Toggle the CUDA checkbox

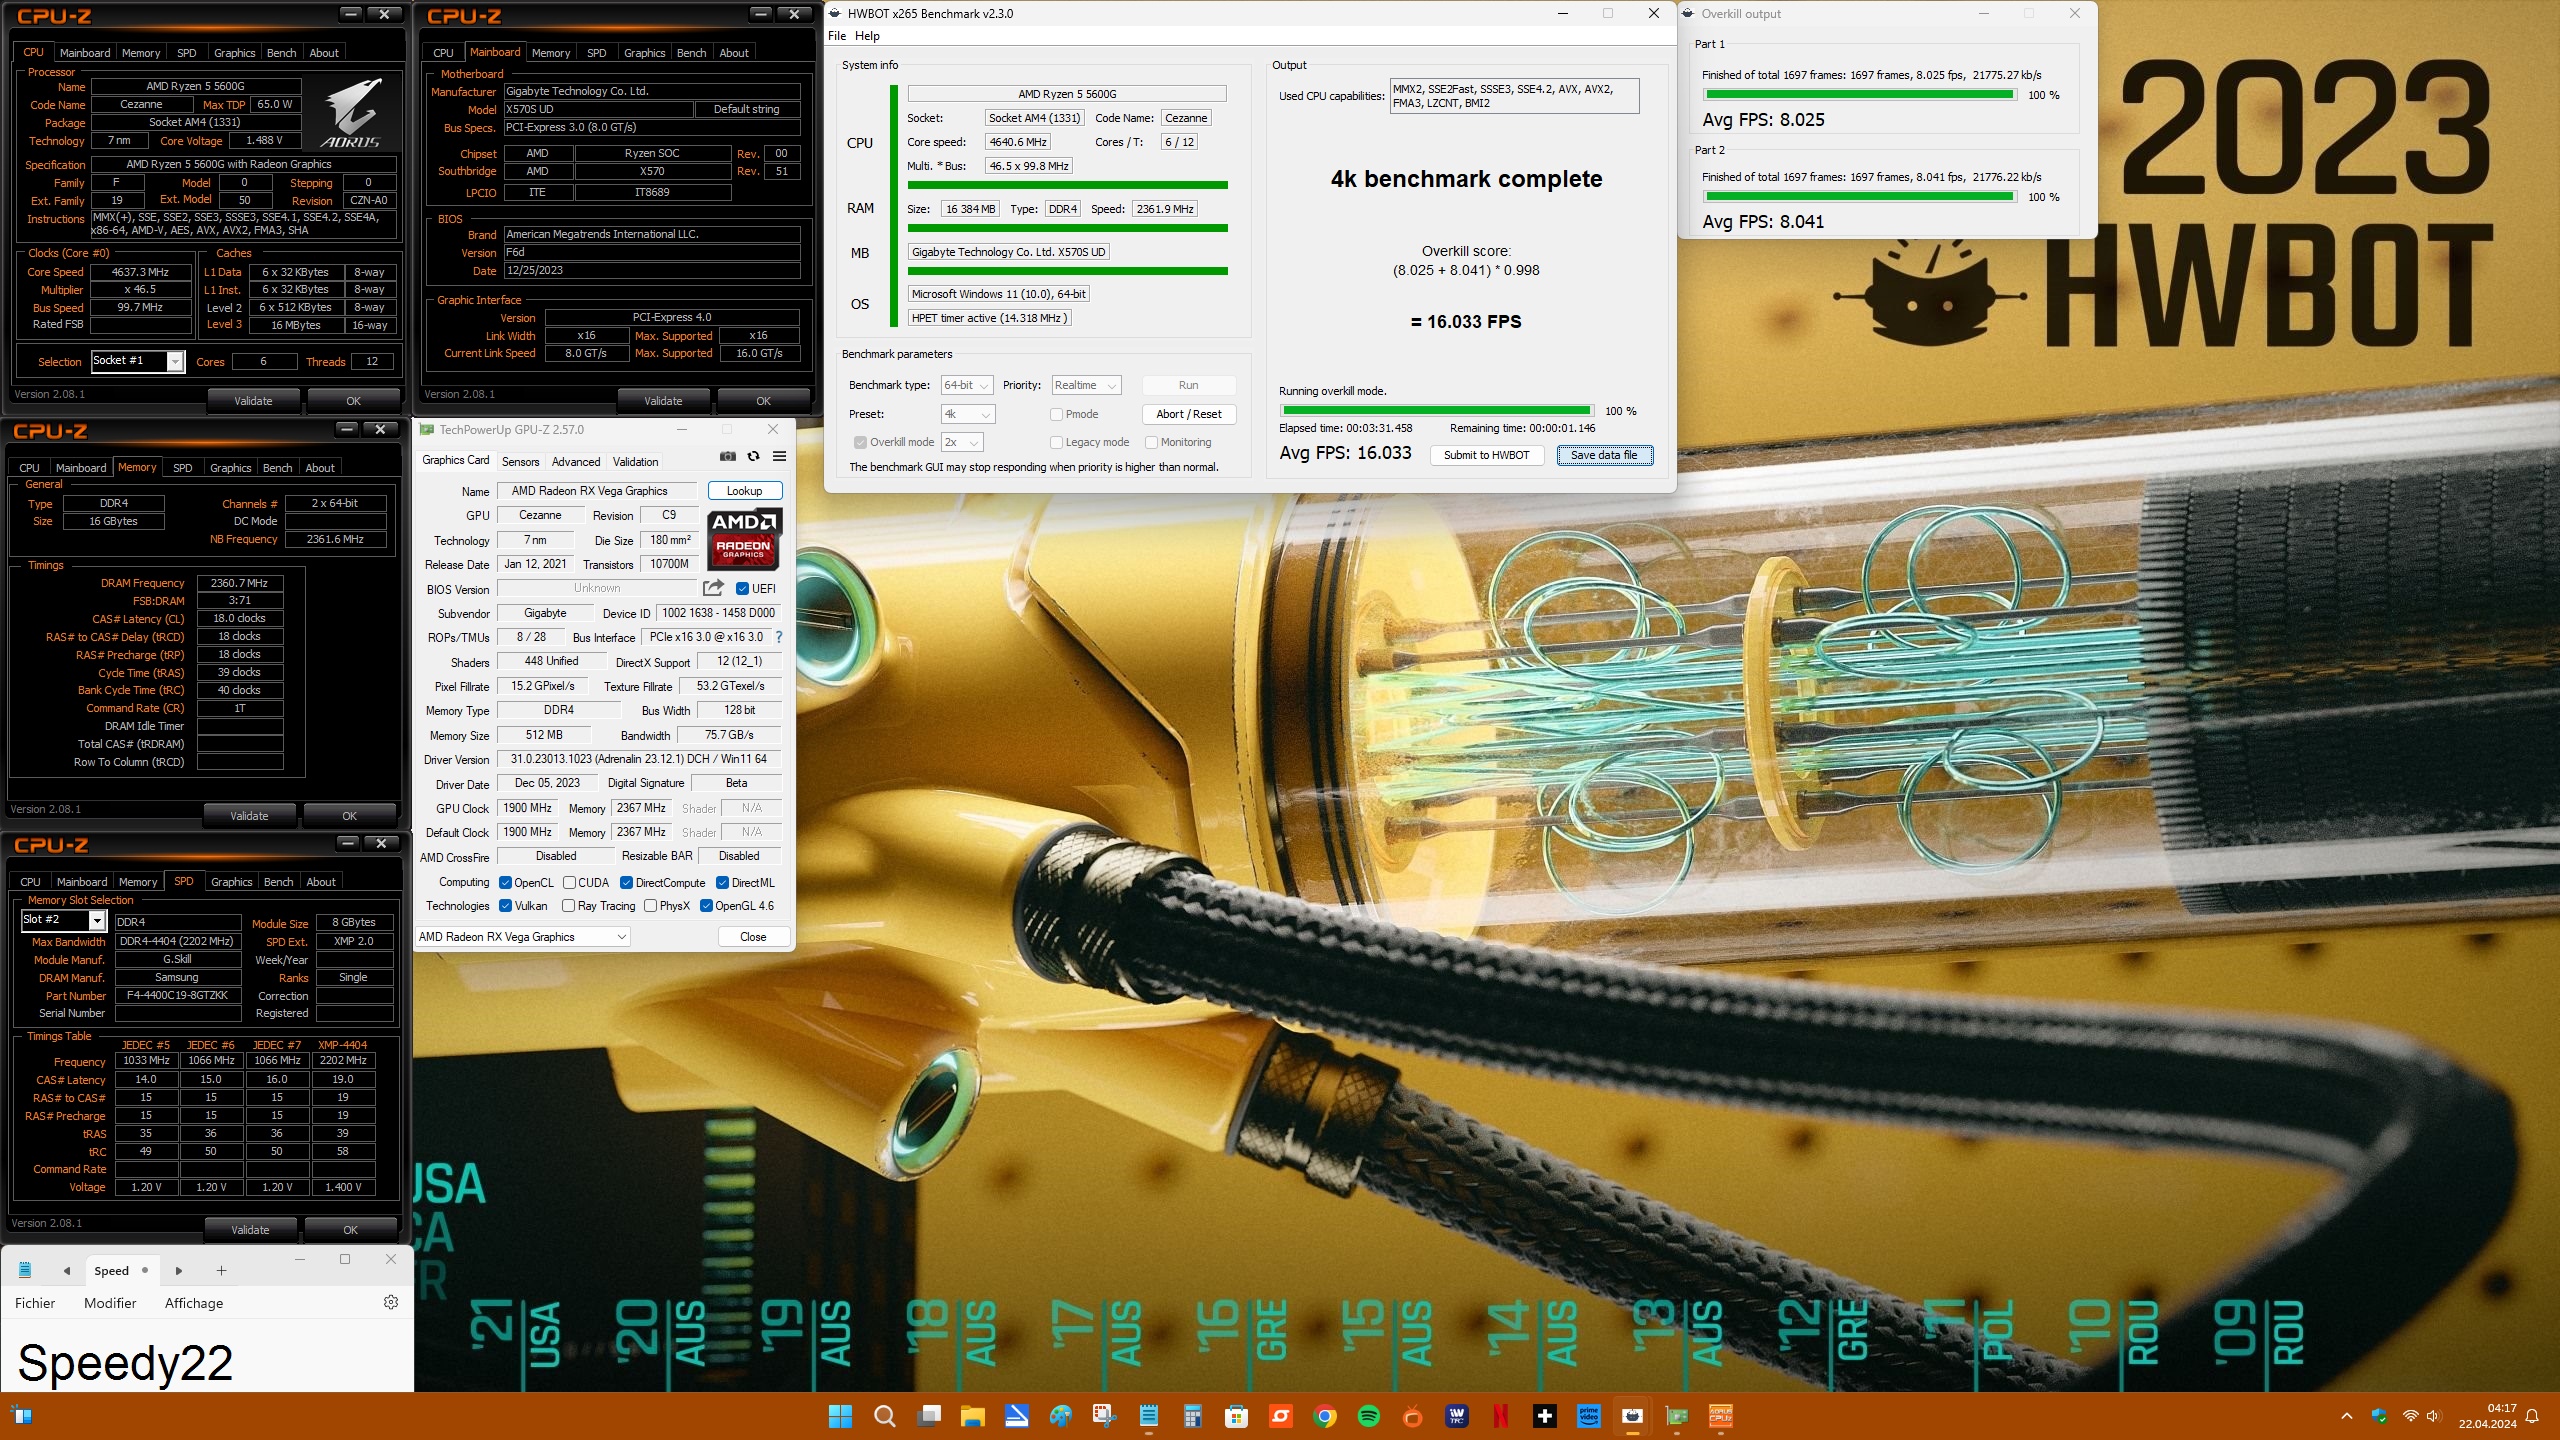[569, 883]
